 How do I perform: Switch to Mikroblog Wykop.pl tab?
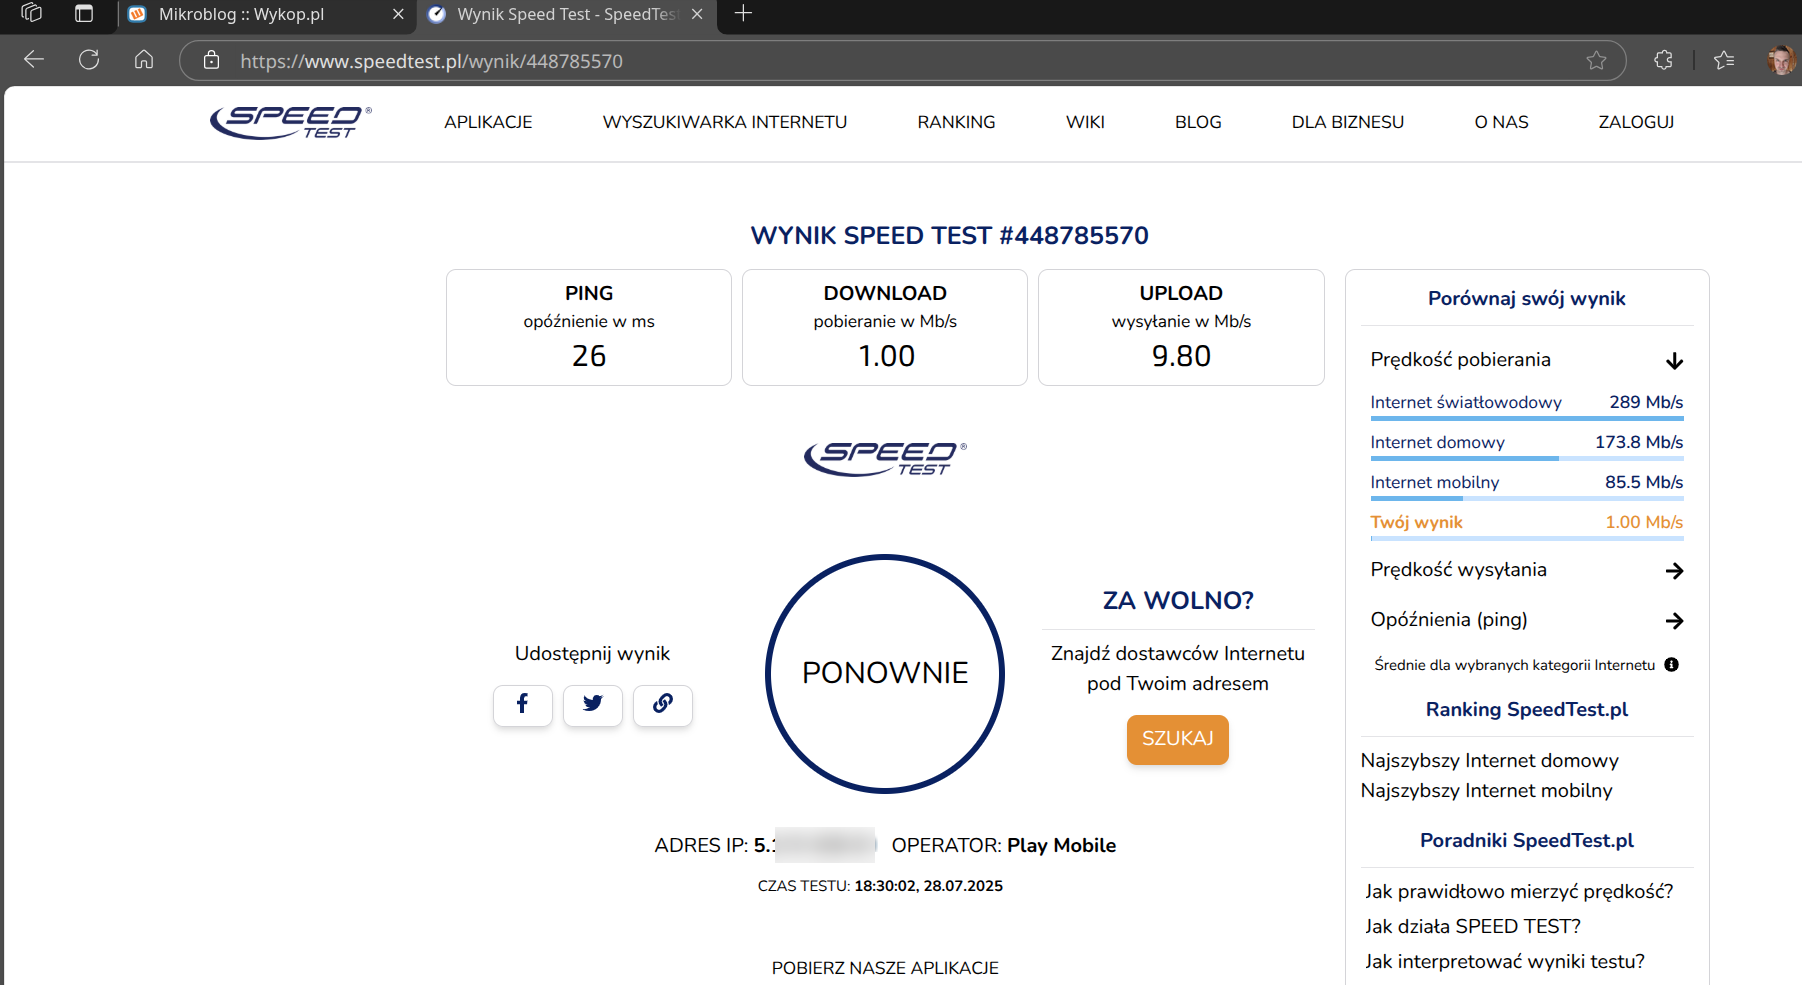coord(241,15)
